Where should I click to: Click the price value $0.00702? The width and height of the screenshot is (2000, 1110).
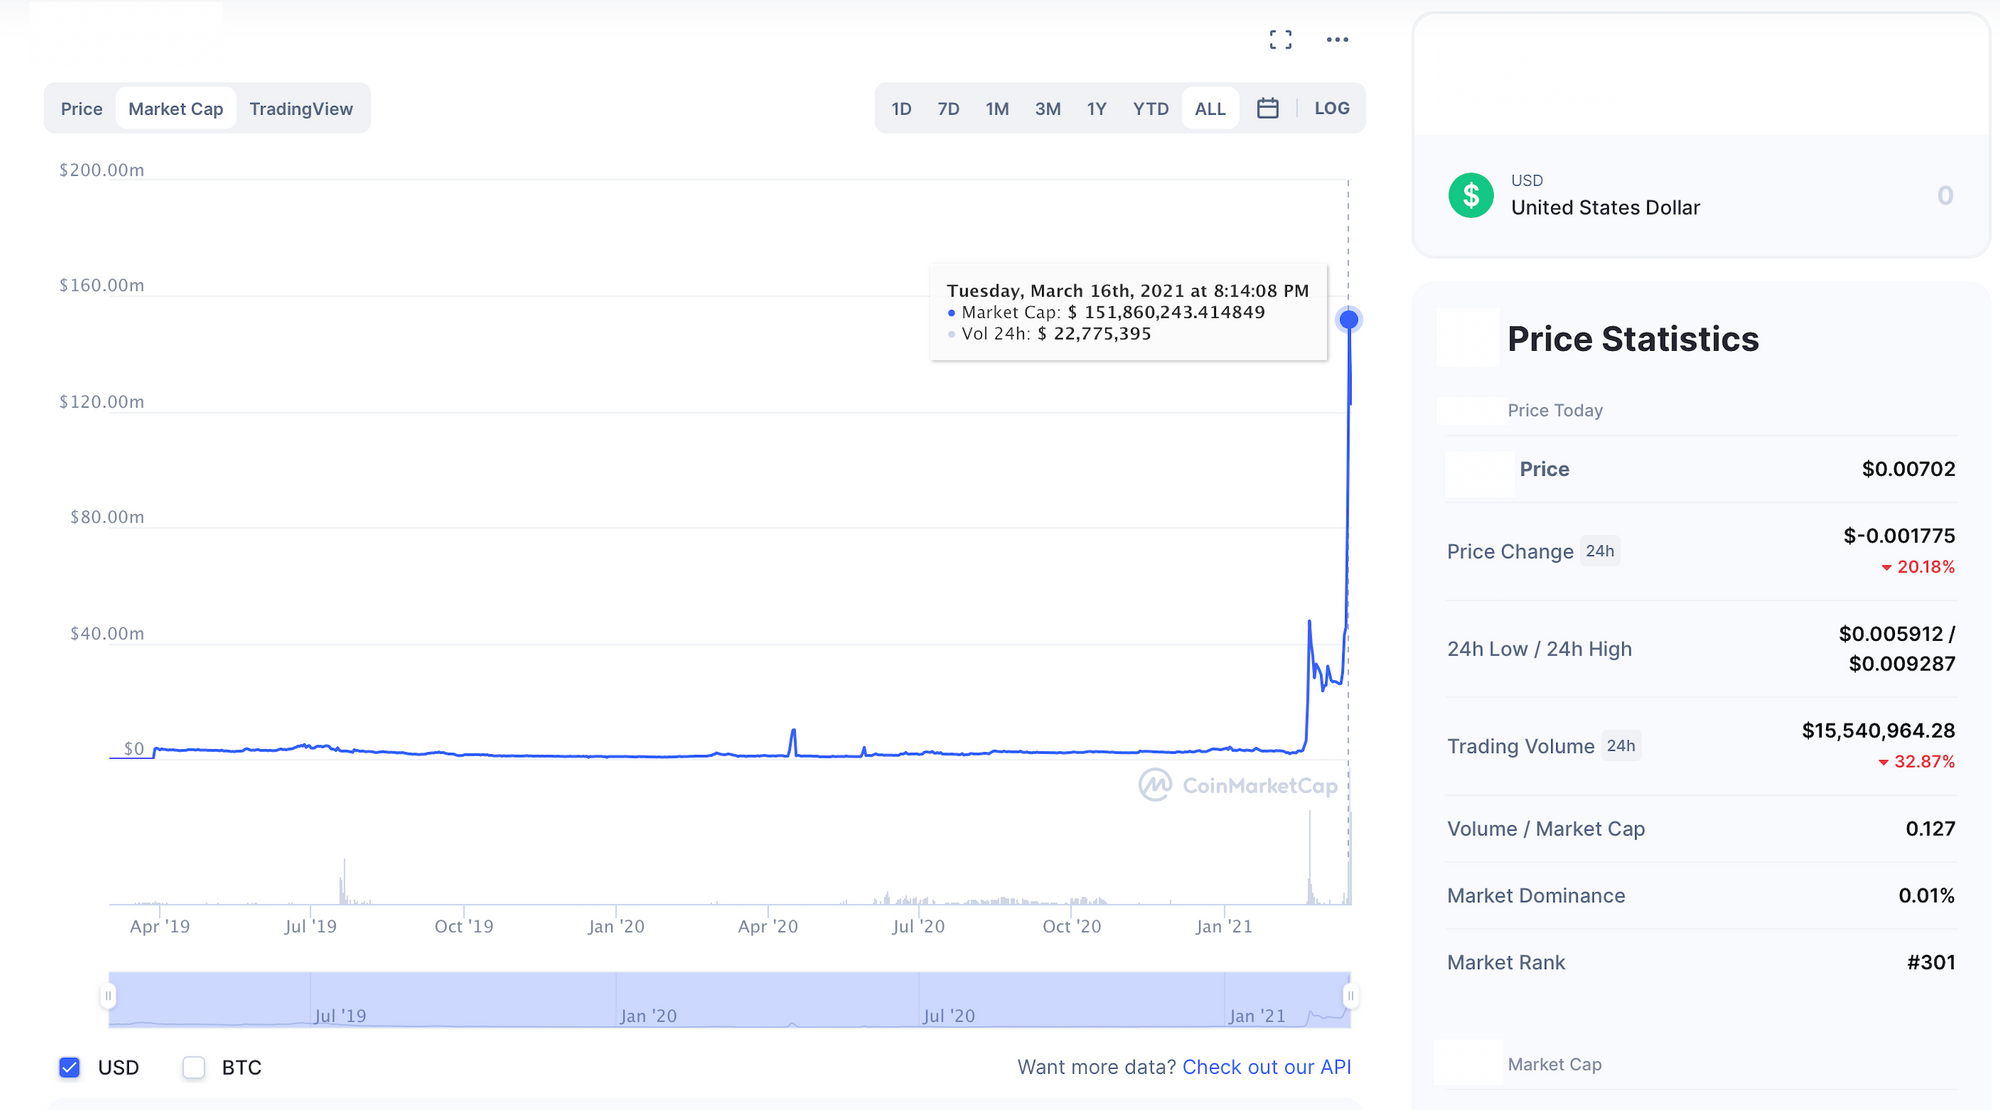pyautogui.click(x=1908, y=469)
